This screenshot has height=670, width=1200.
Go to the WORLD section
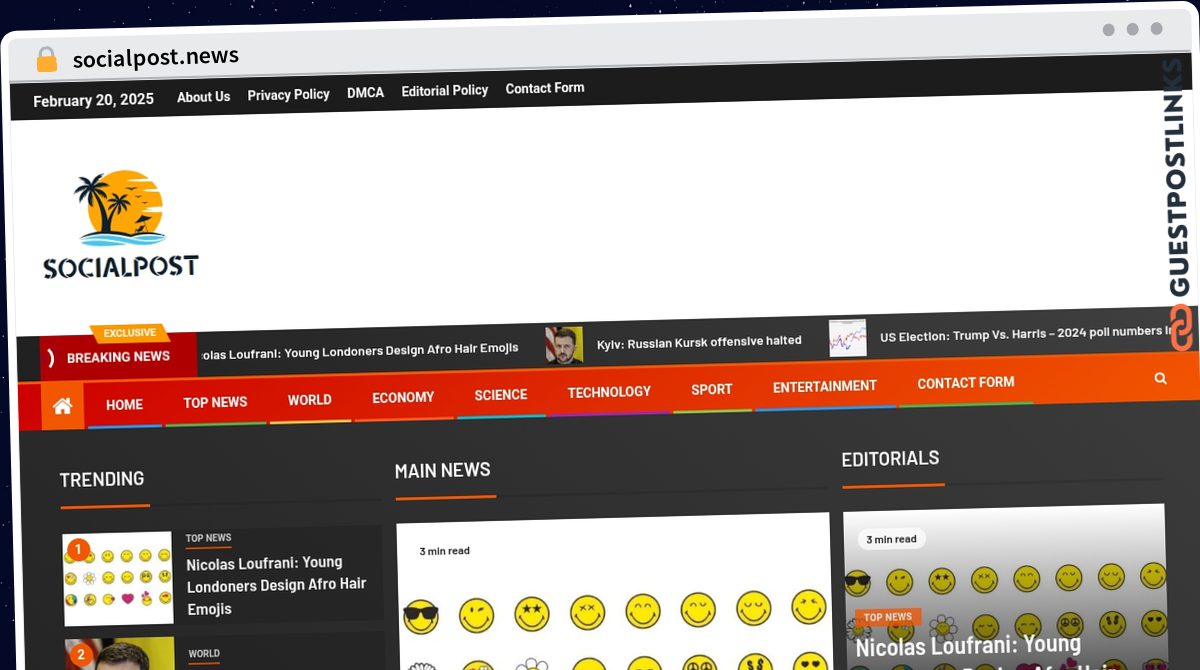coord(309,400)
